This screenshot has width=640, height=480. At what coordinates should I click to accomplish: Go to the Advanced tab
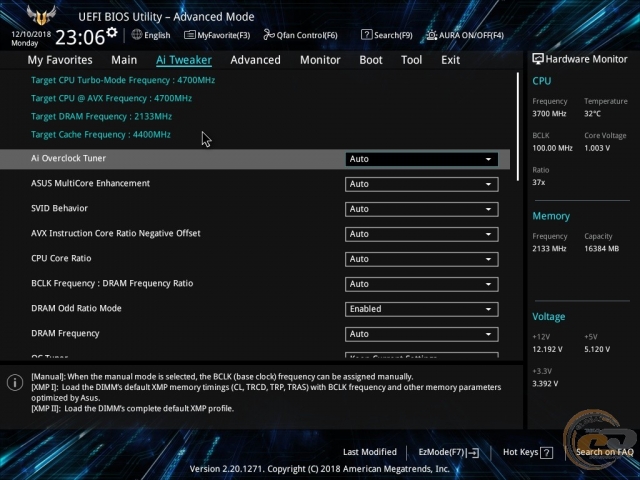click(256, 60)
